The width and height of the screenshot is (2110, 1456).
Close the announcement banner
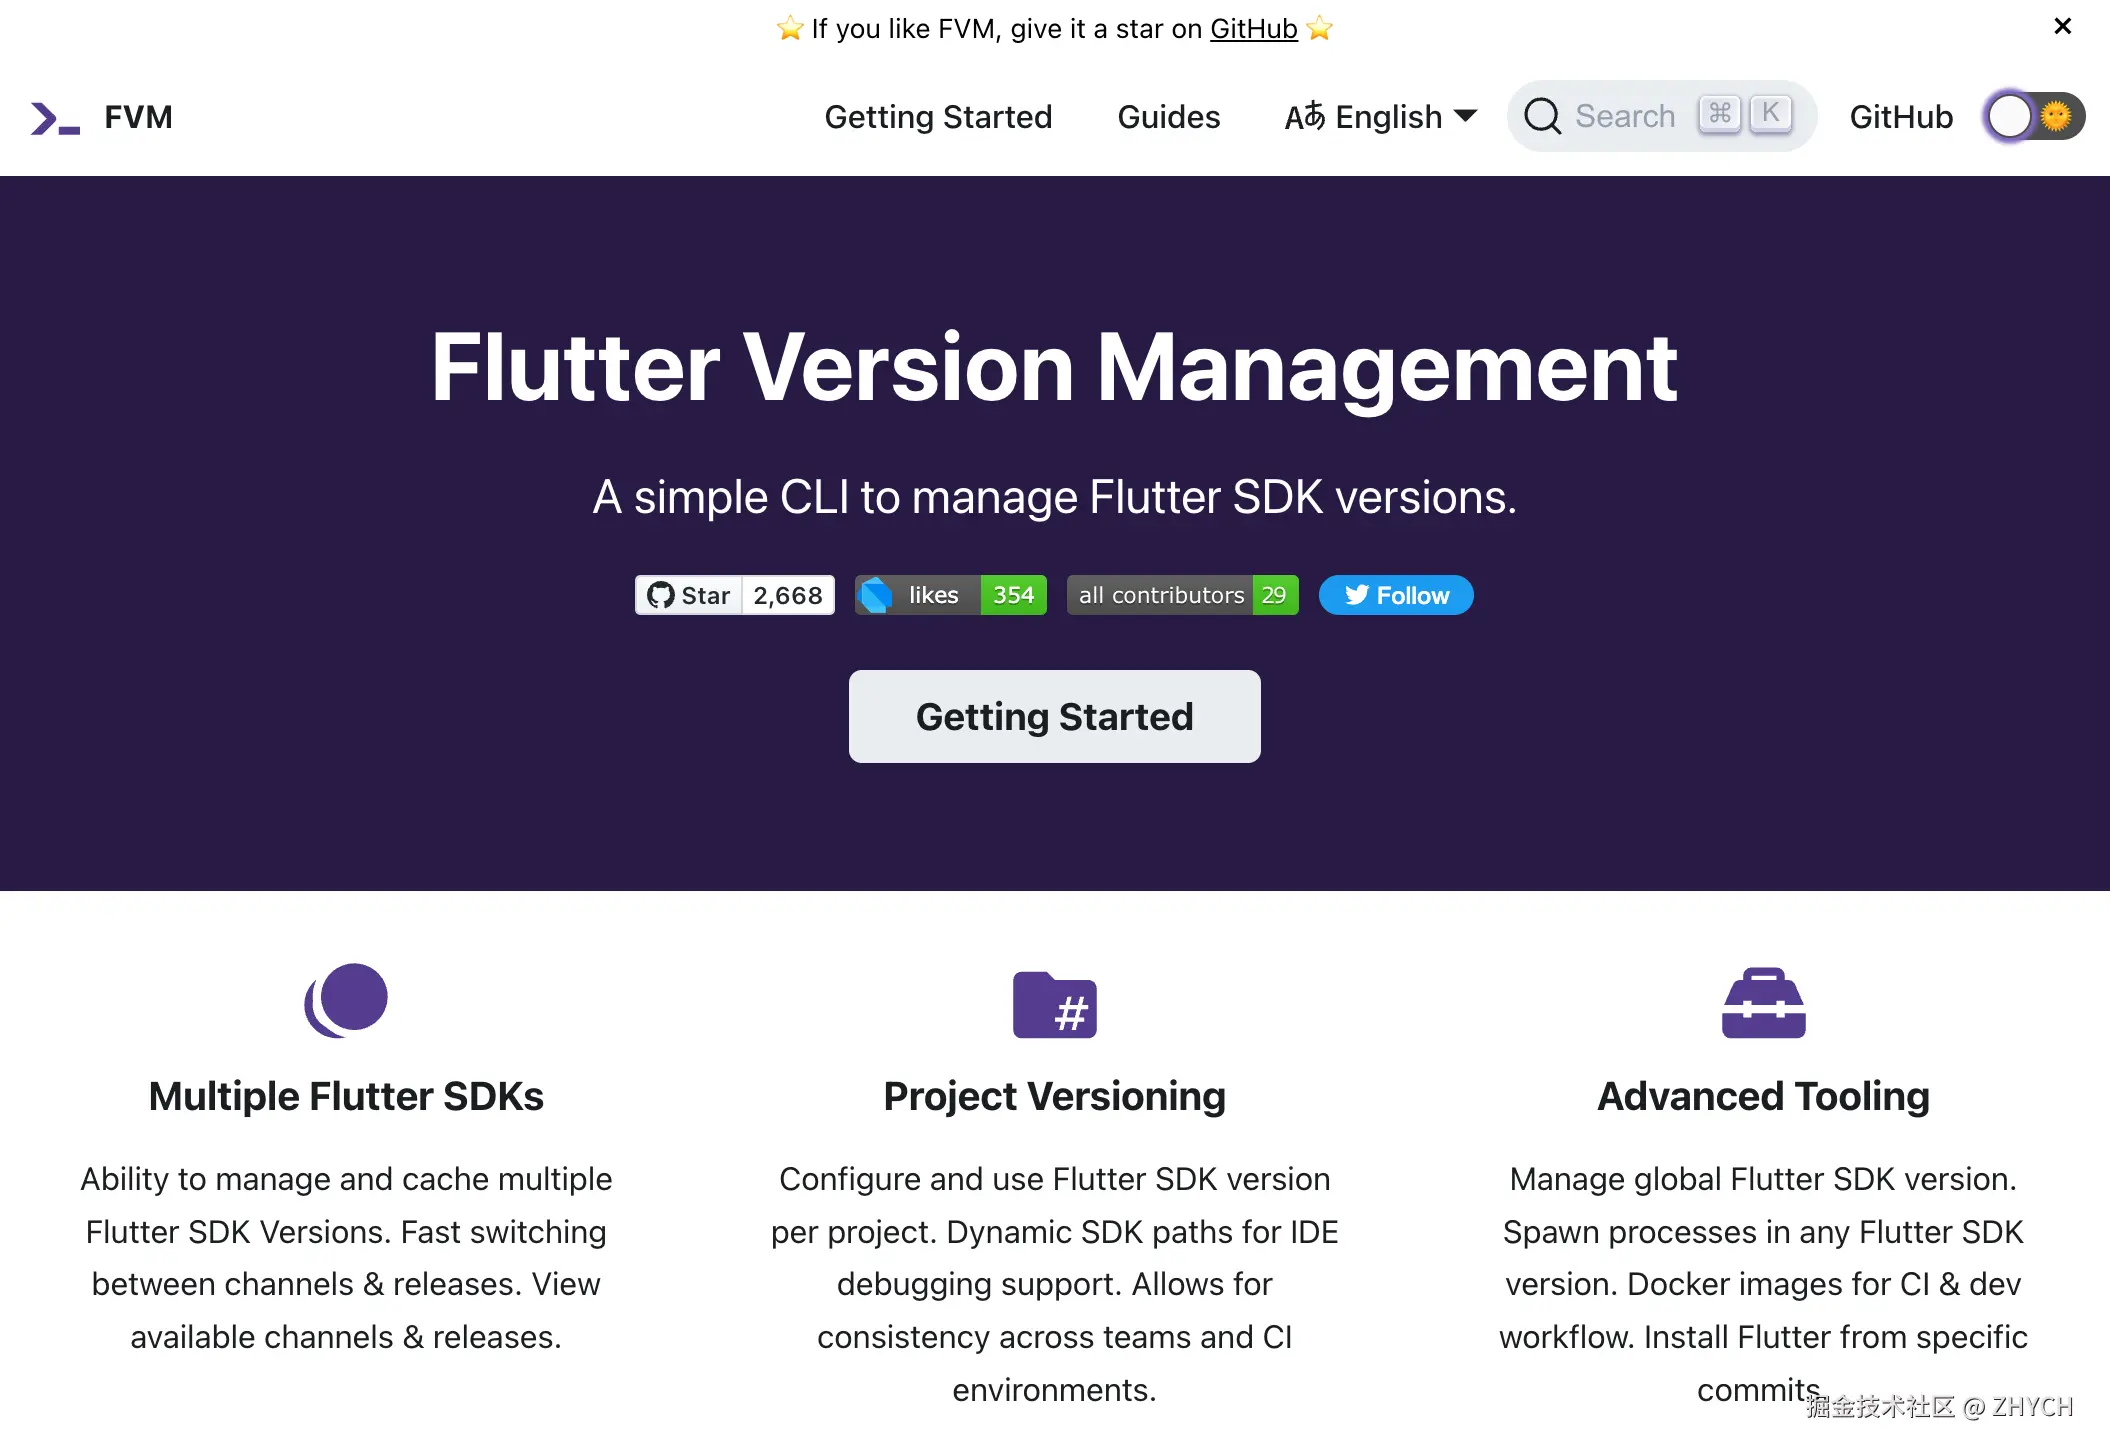2062,26
